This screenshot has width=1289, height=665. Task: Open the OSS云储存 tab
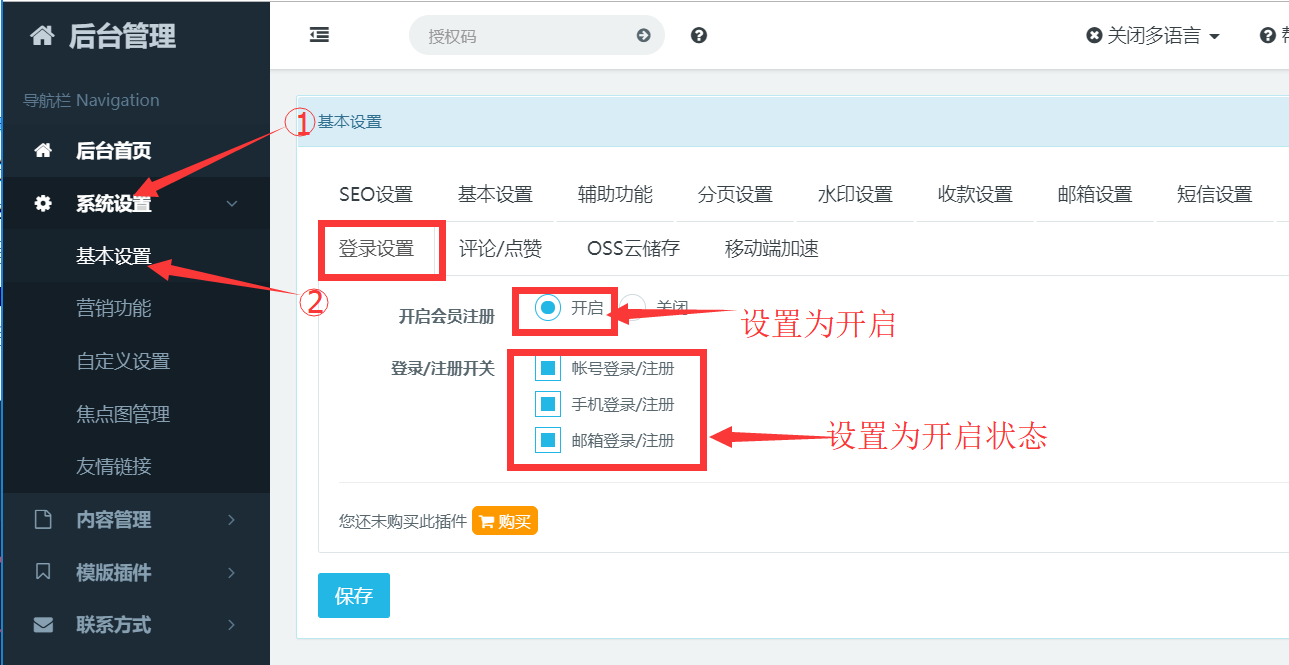[x=633, y=249]
